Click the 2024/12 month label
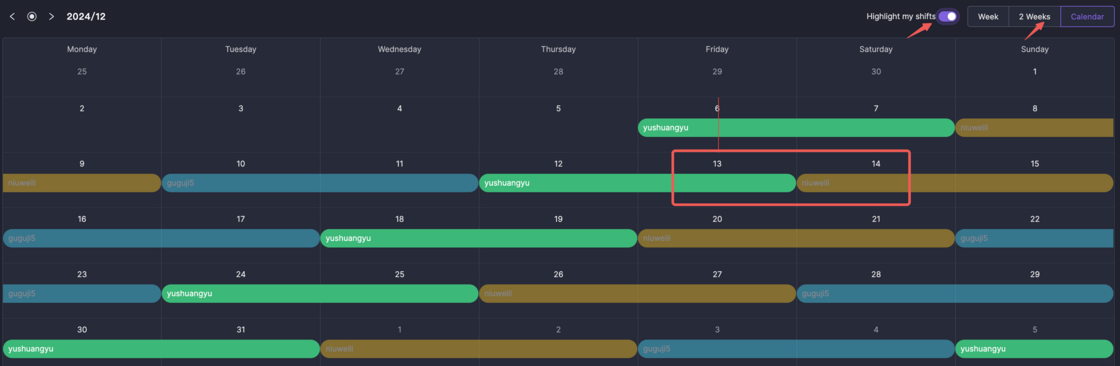The width and height of the screenshot is (1120, 366). coord(86,16)
